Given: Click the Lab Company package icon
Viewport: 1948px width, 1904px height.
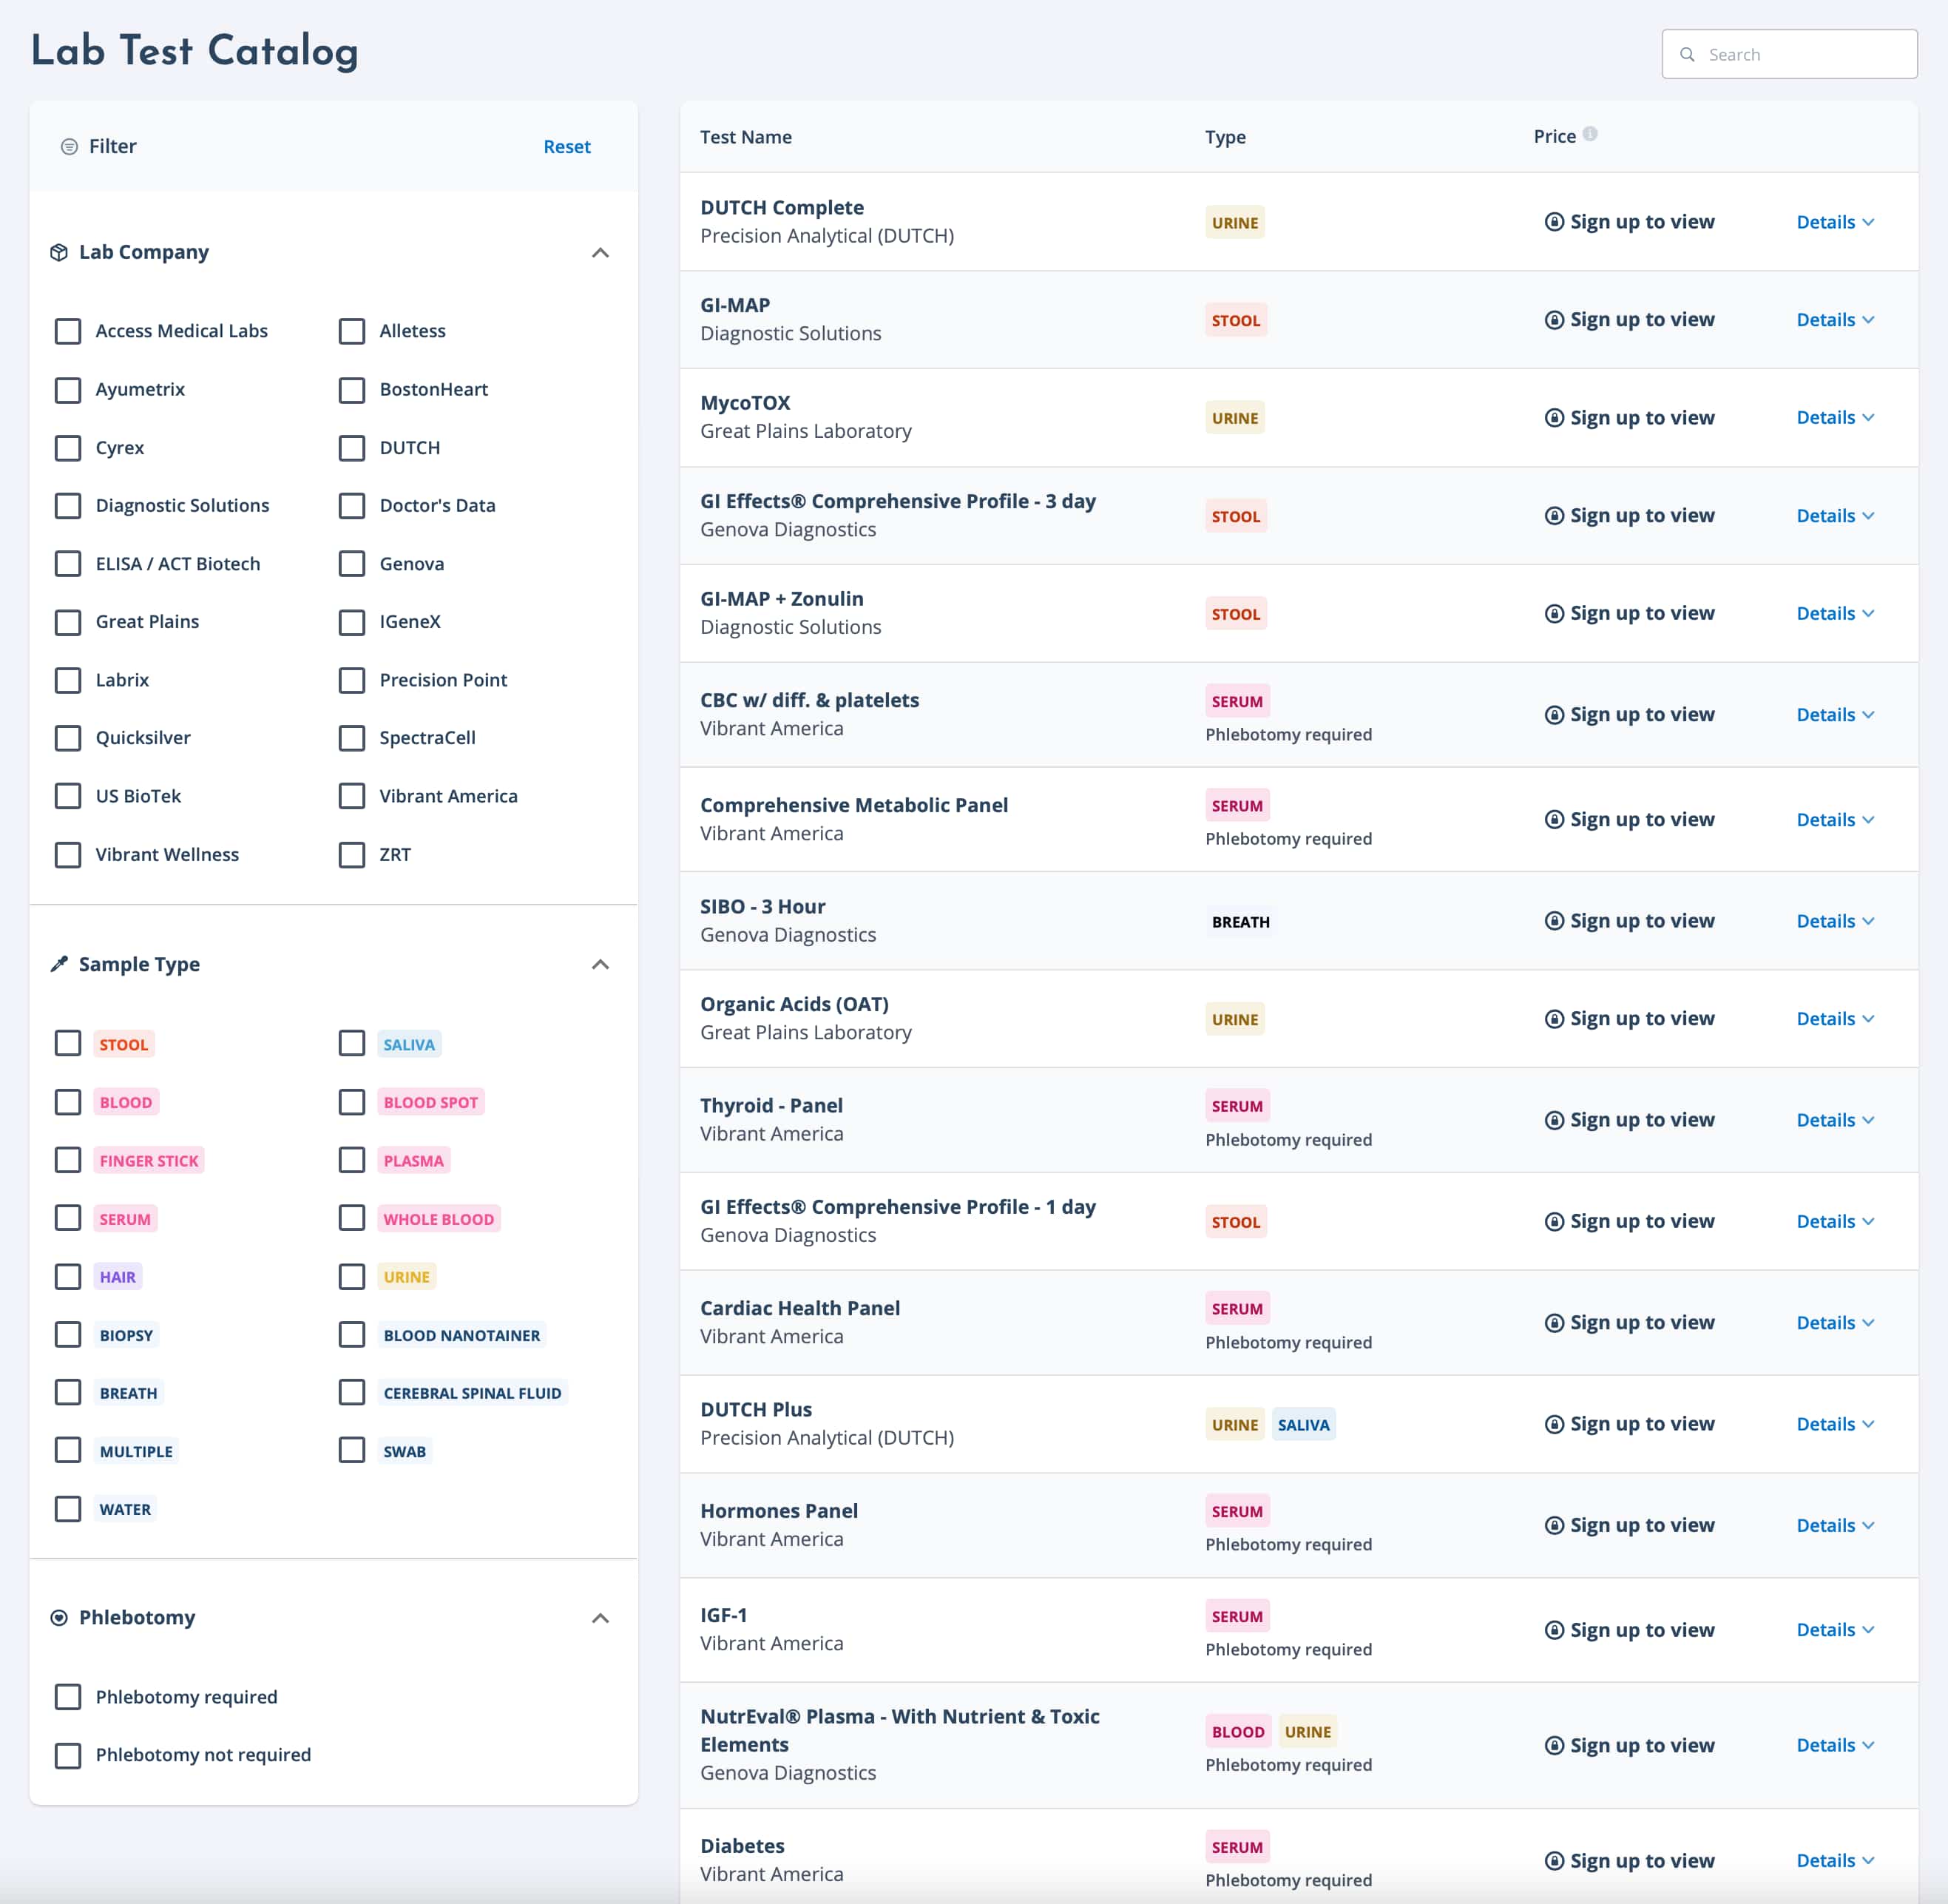Looking at the screenshot, I should pos(60,251).
